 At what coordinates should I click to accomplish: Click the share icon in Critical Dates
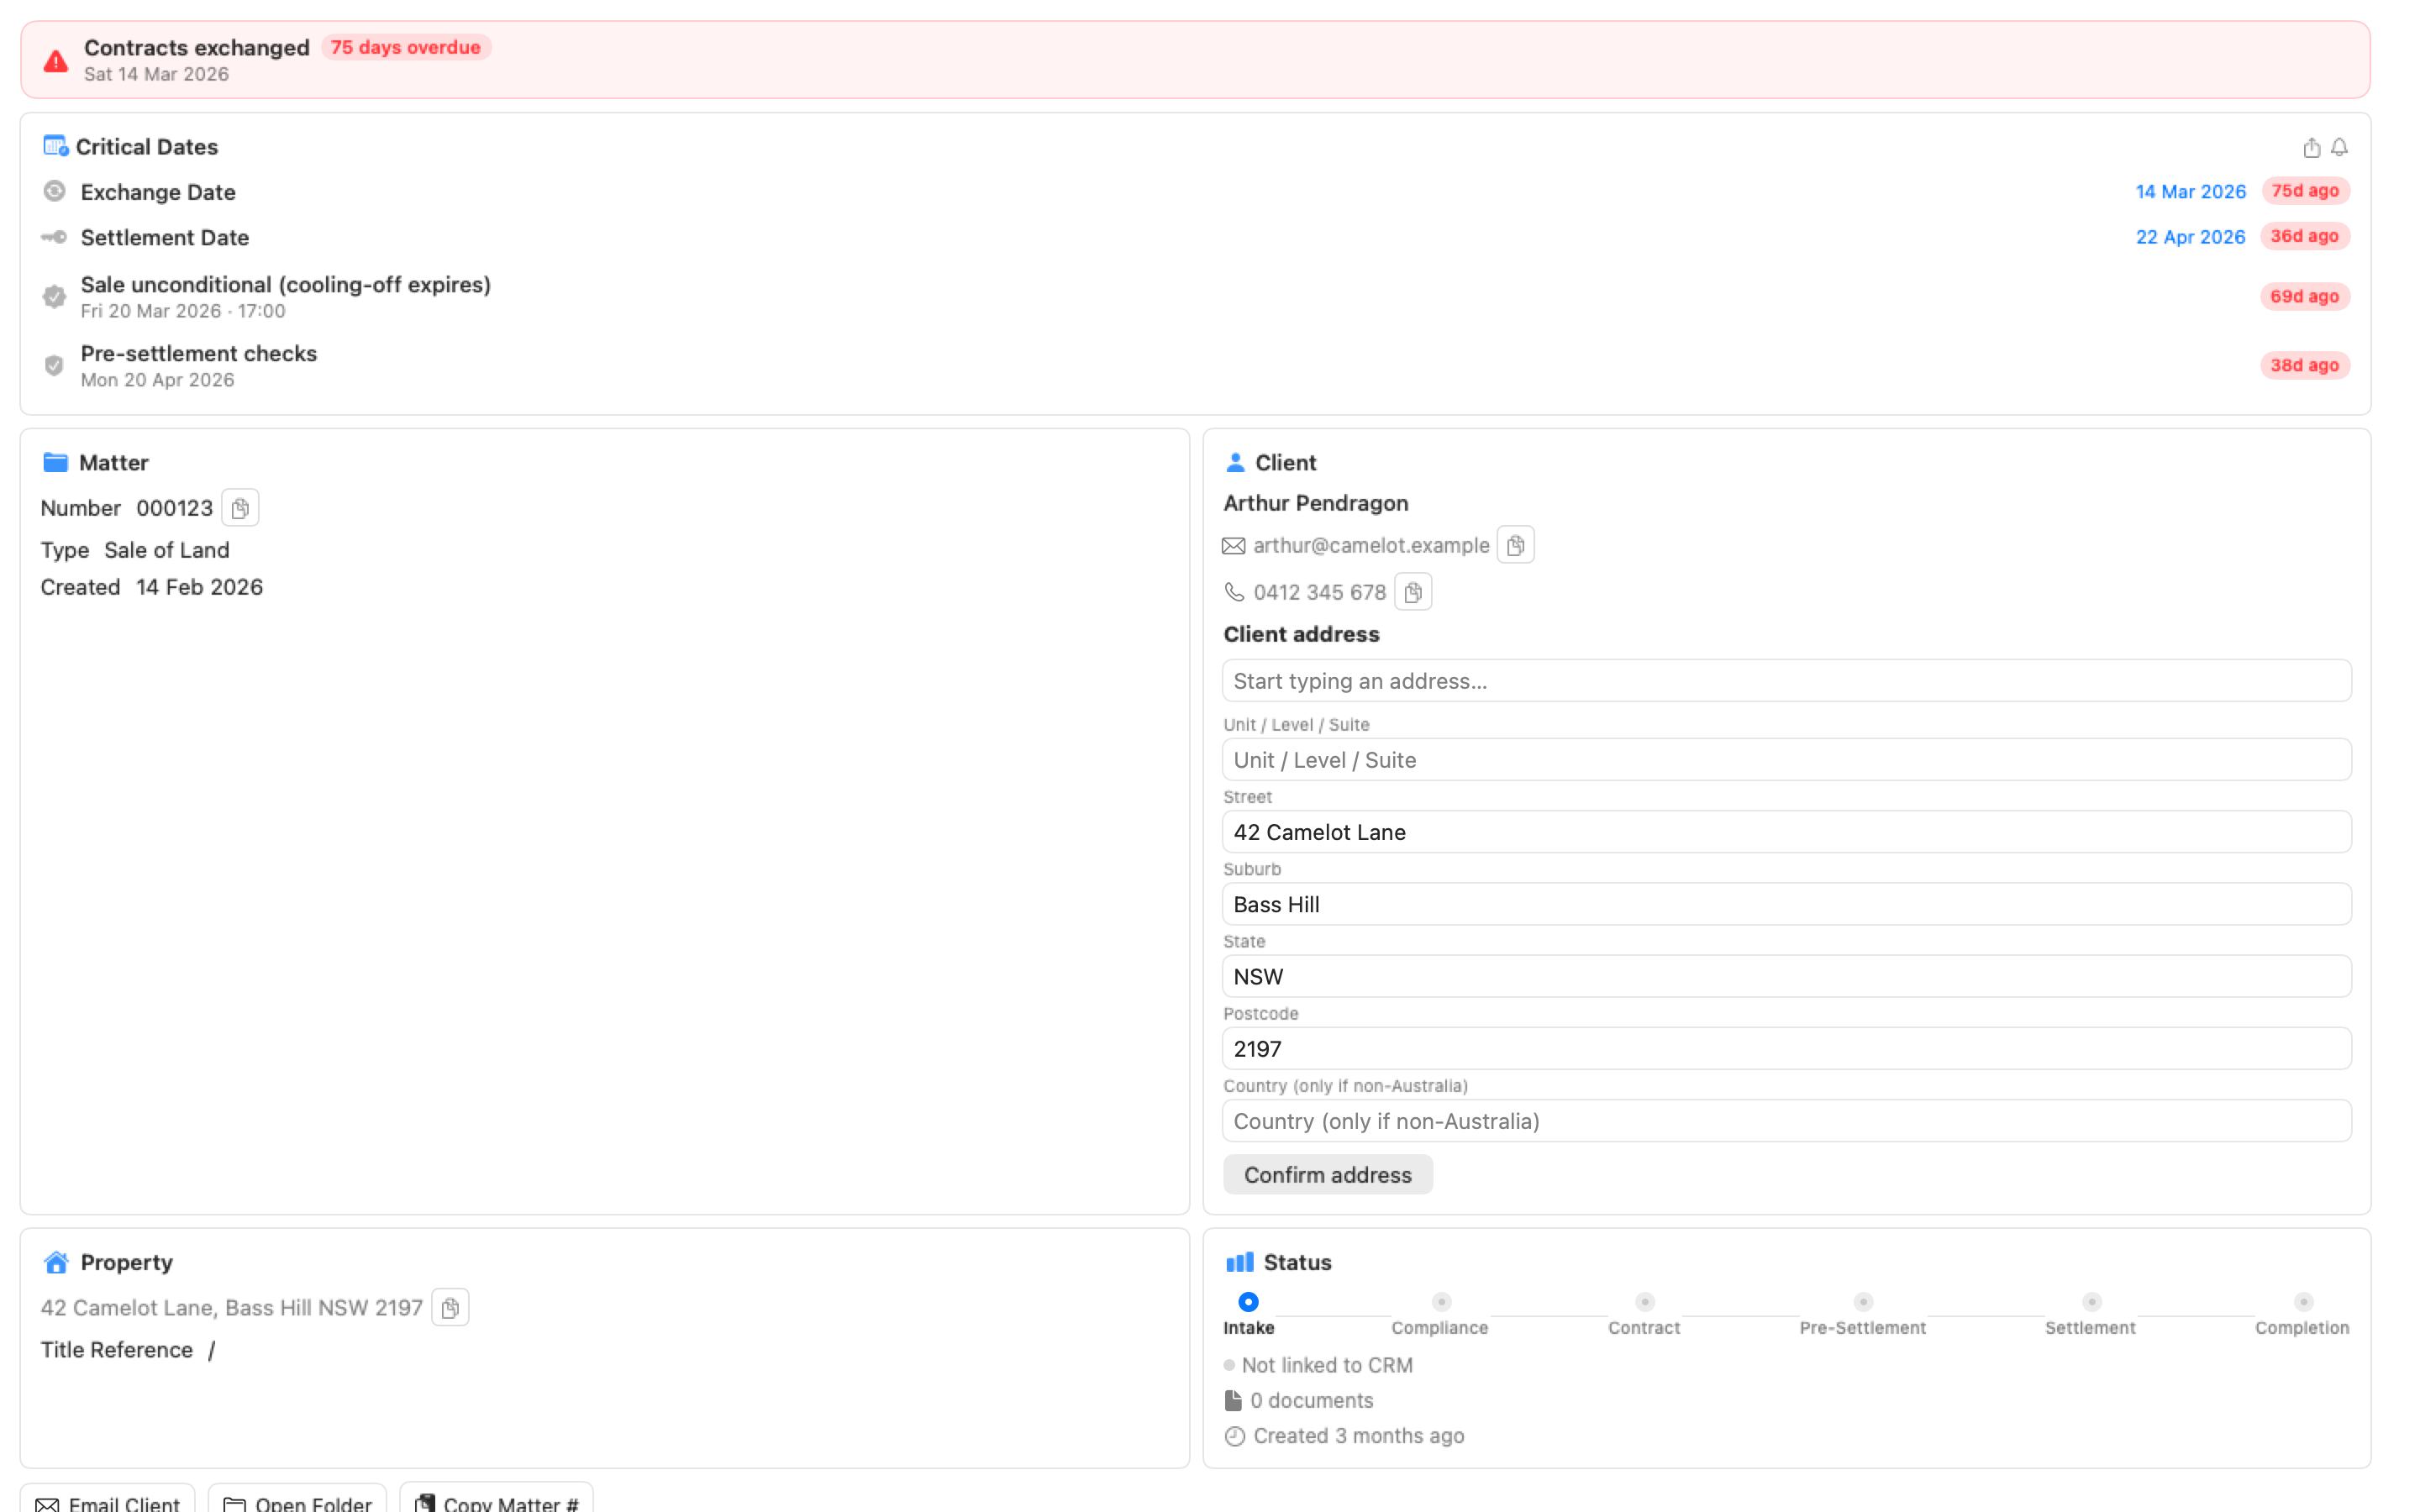click(x=2311, y=148)
